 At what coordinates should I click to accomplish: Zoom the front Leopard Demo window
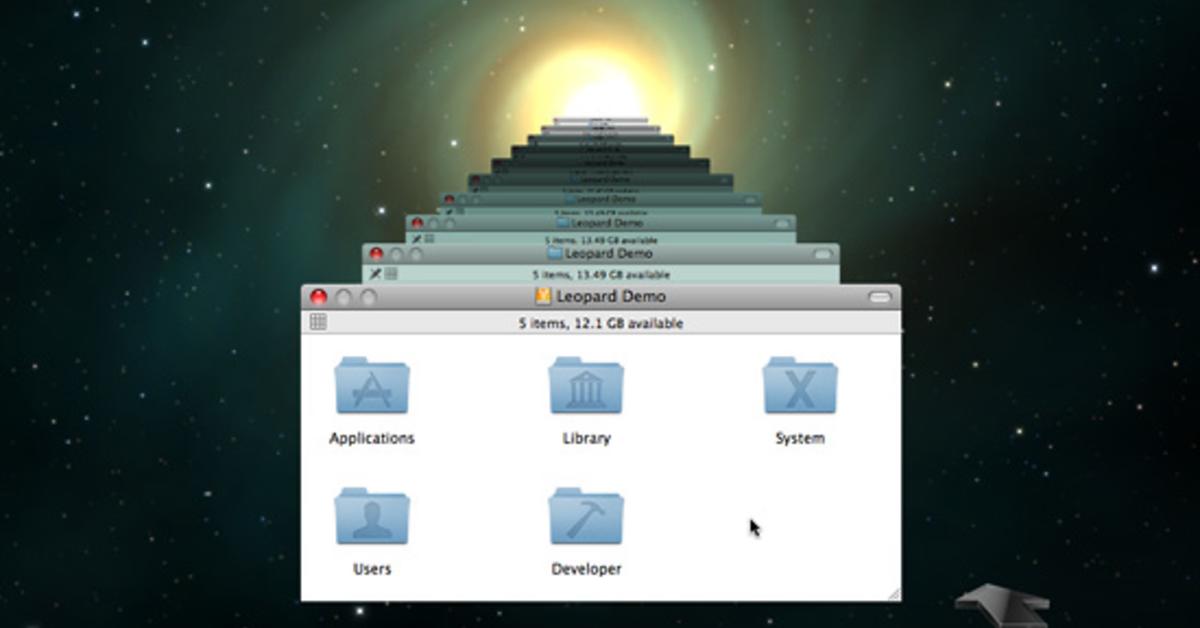click(x=369, y=297)
